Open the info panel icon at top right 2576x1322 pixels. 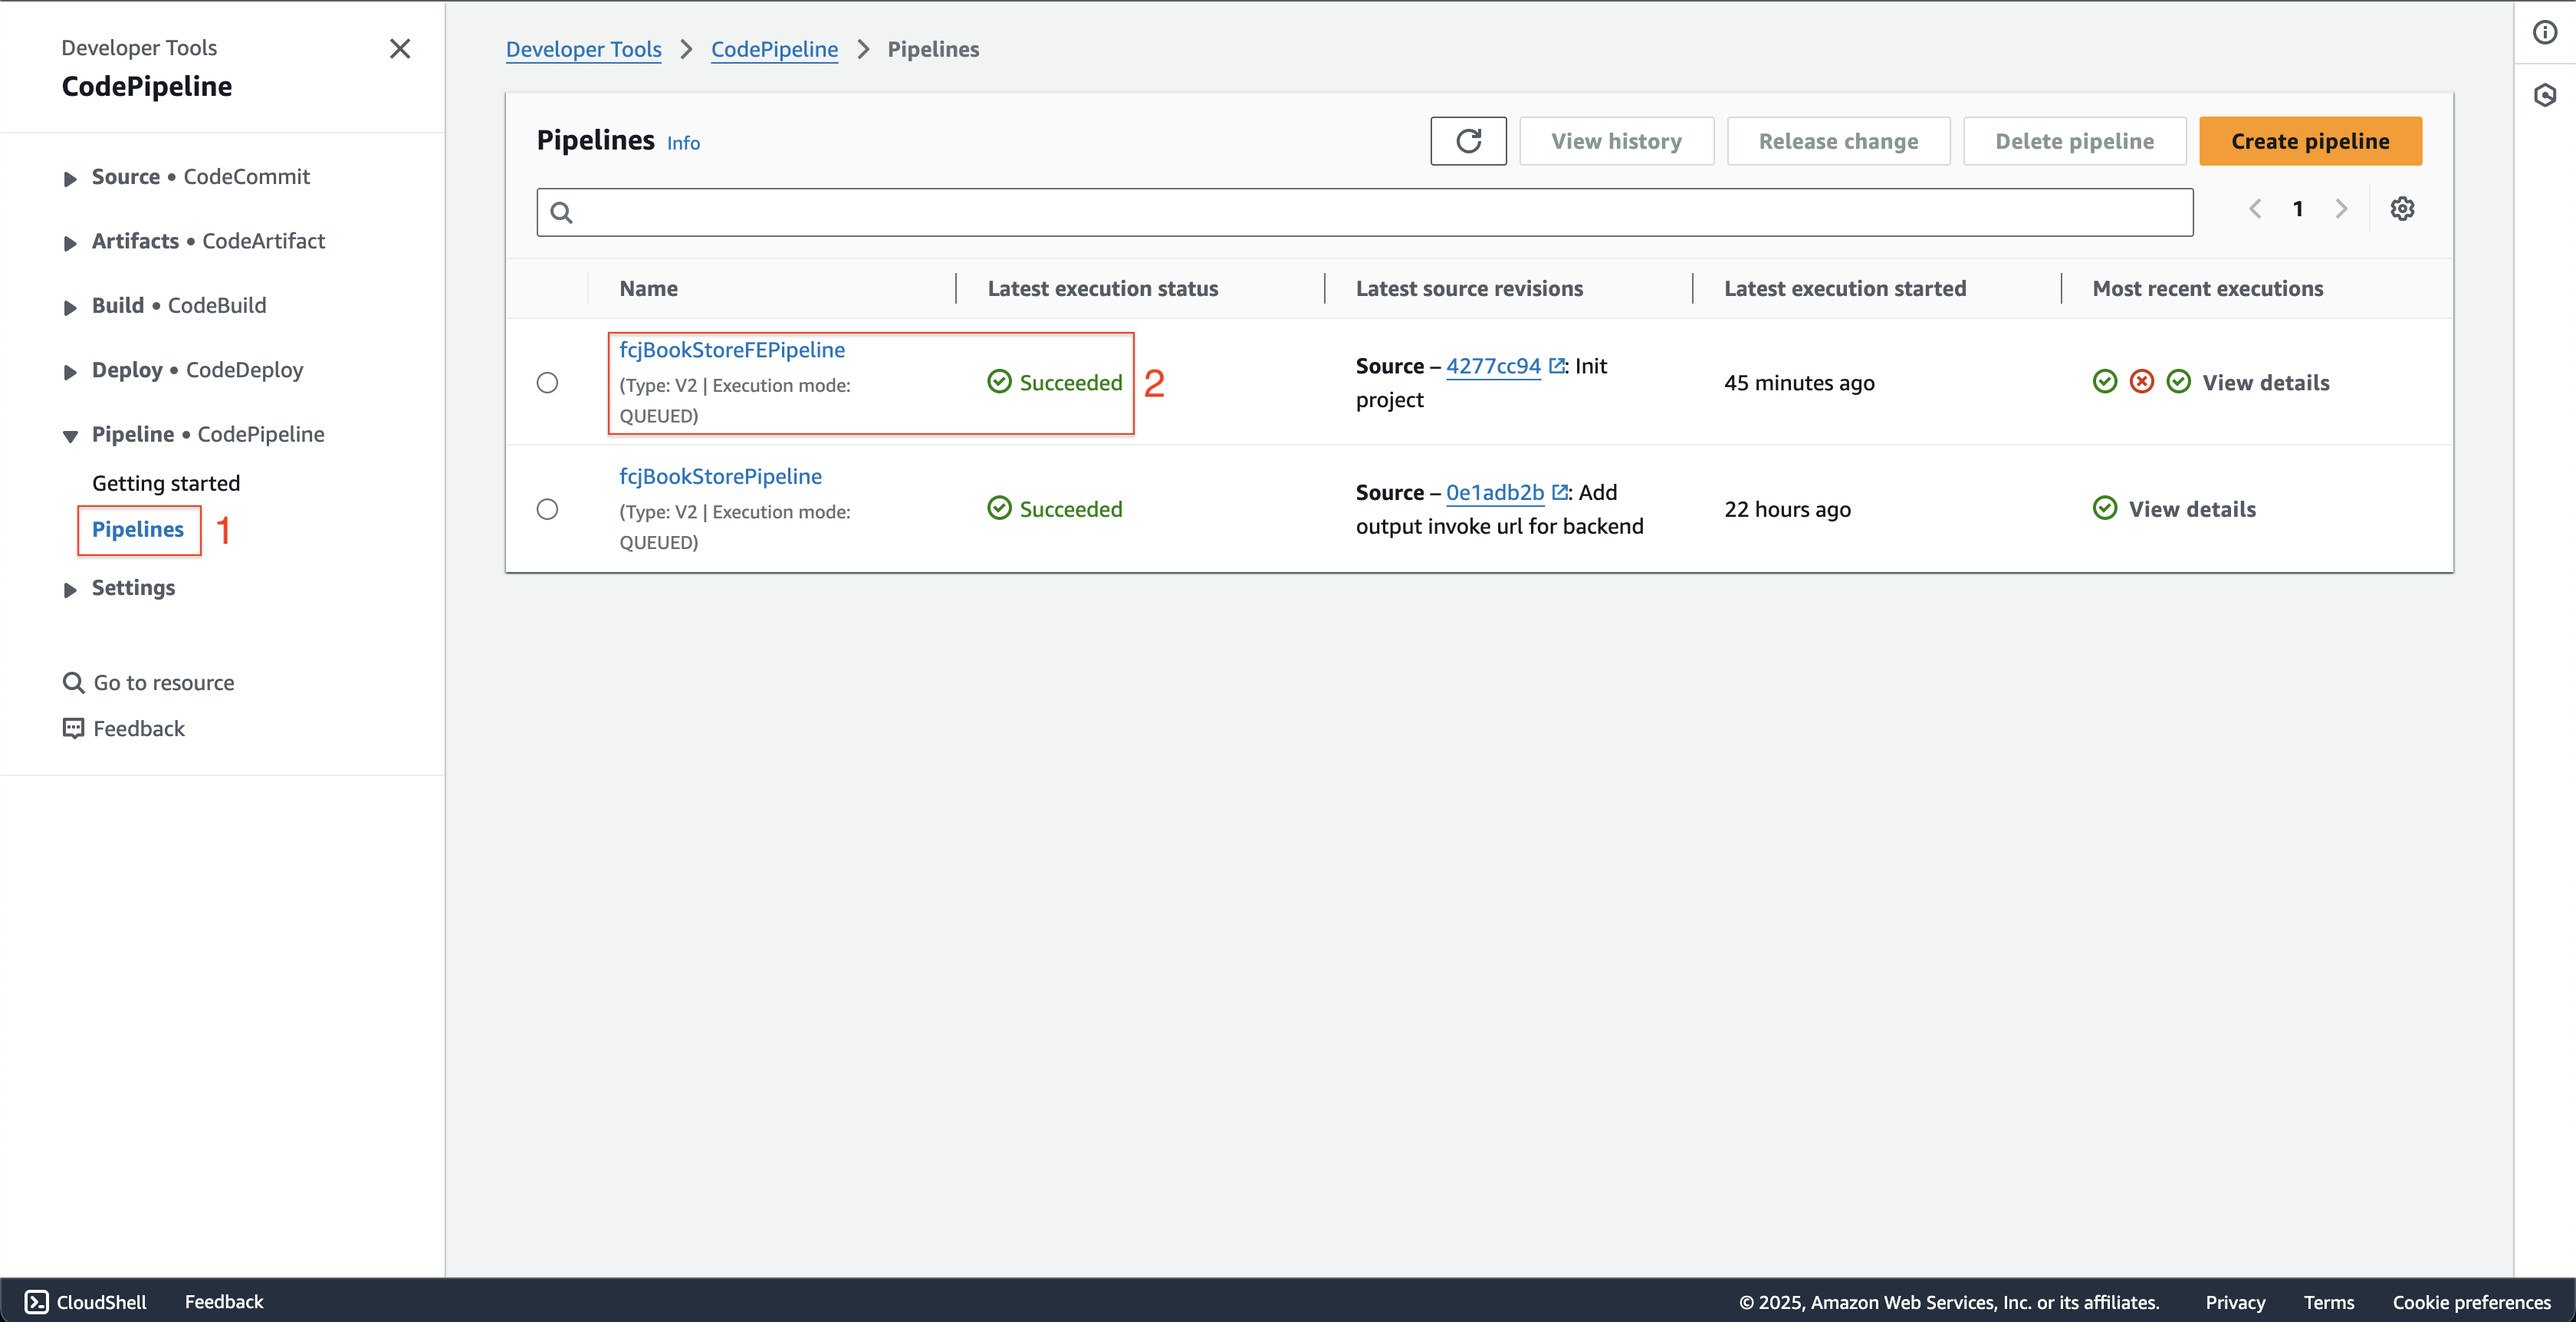pyautogui.click(x=2545, y=32)
